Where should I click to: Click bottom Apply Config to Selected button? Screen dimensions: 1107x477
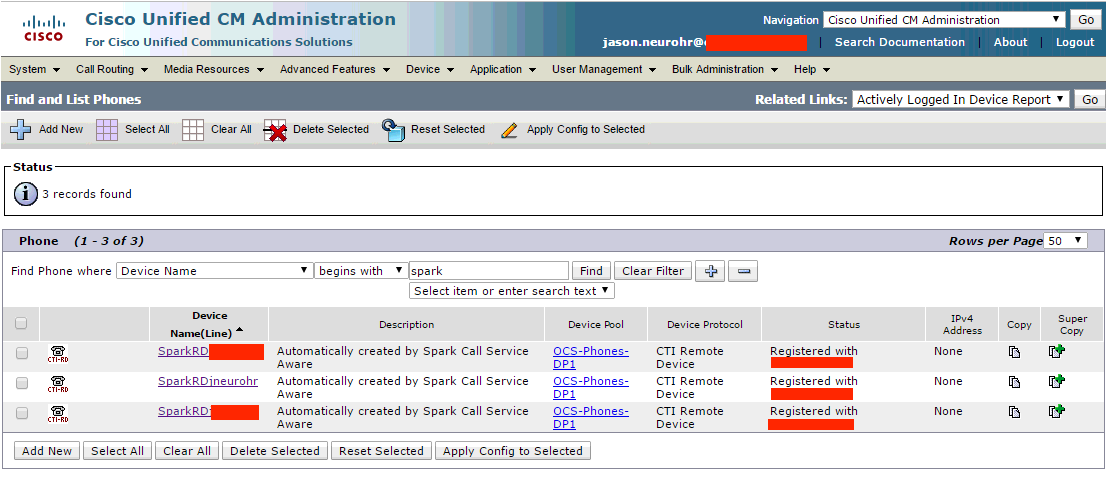tap(513, 451)
